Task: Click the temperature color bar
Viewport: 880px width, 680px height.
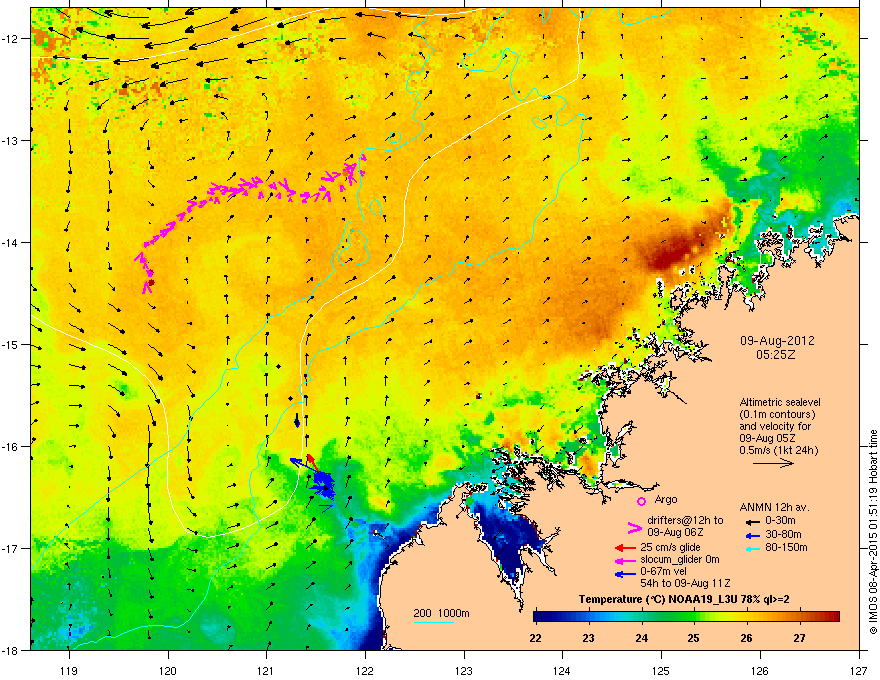Action: [x=686, y=617]
